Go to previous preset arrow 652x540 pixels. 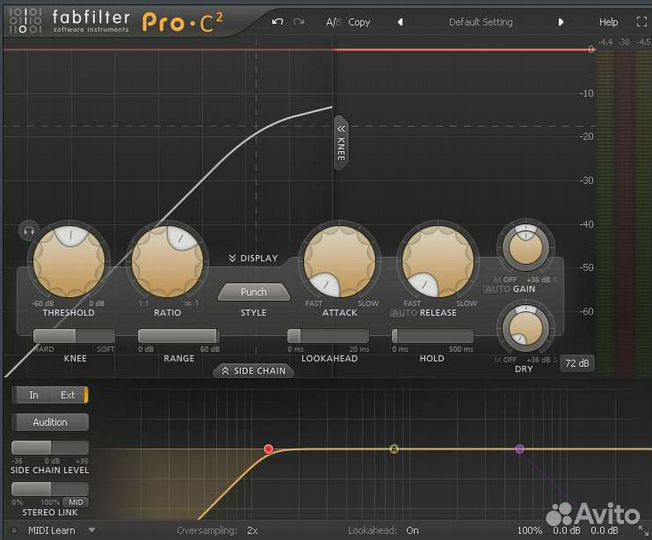click(400, 22)
